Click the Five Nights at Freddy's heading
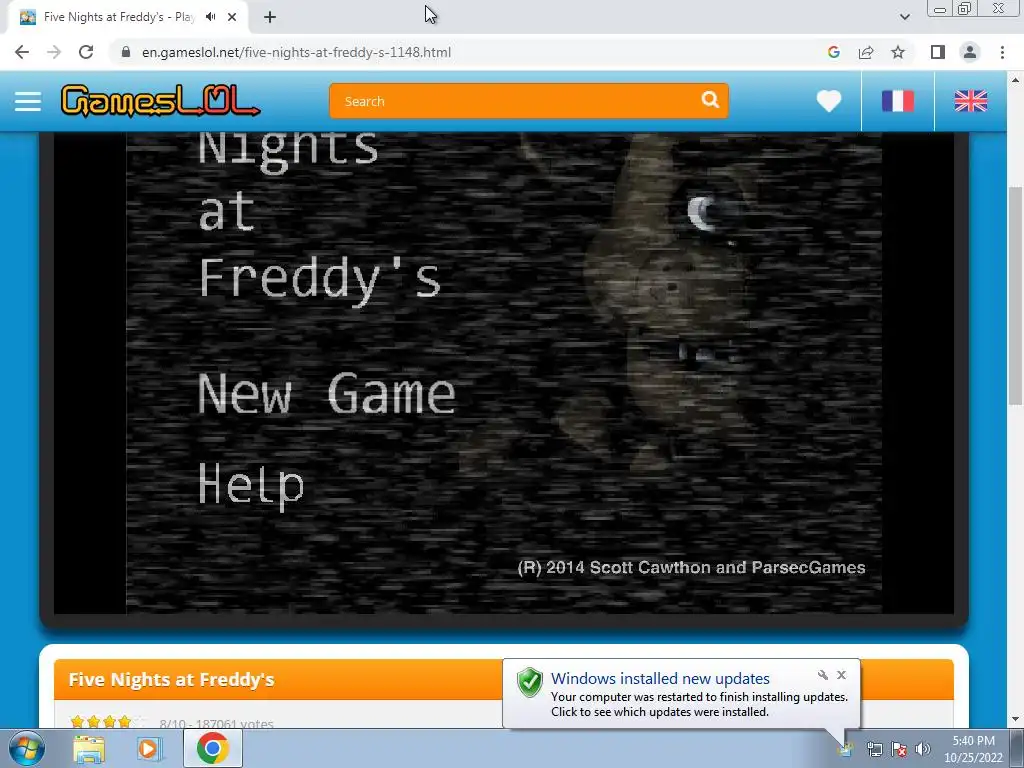The width and height of the screenshot is (1024, 768). (171, 680)
